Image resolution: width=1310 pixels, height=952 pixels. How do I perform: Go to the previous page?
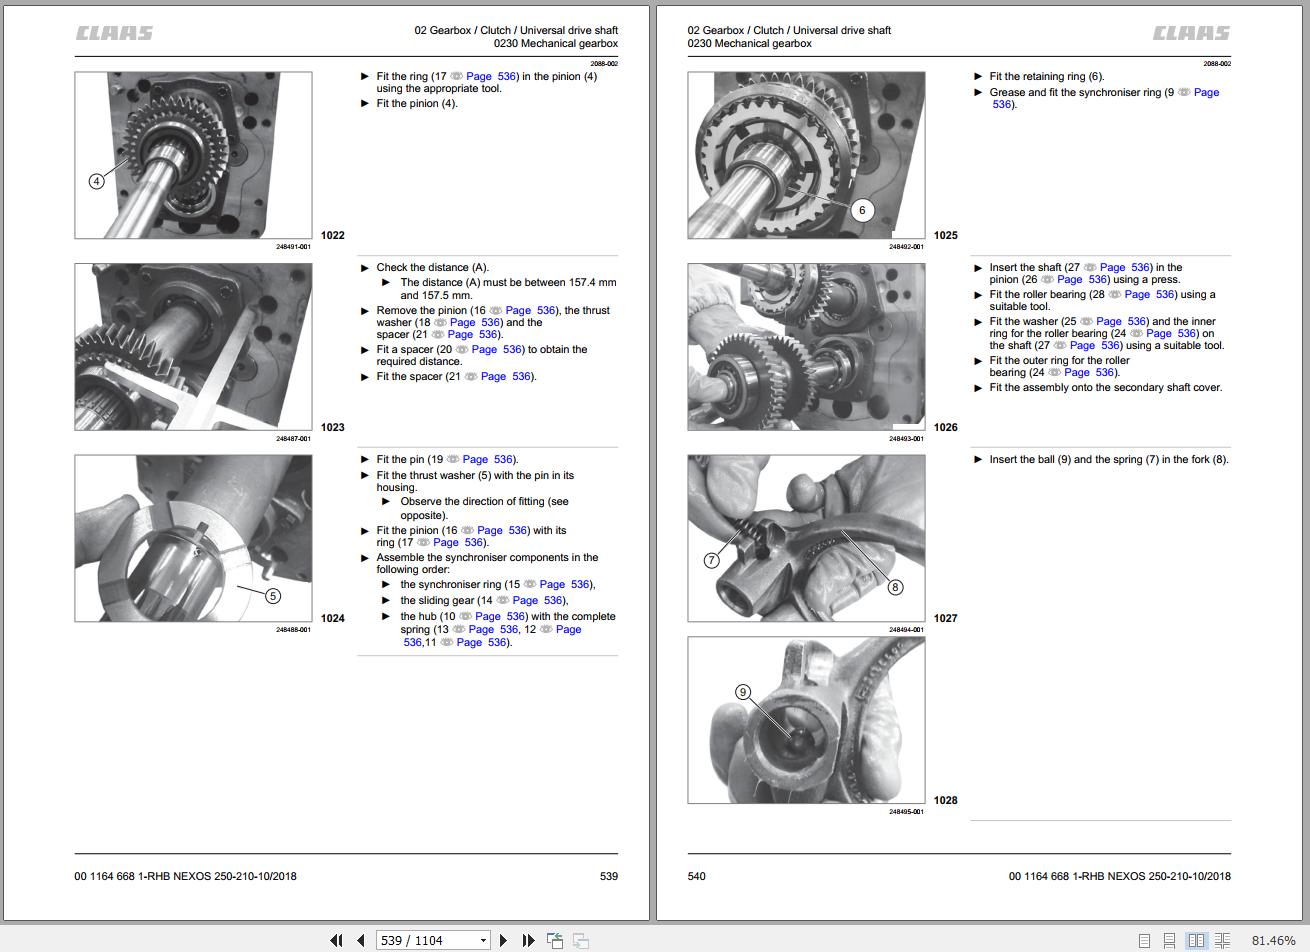coord(360,940)
